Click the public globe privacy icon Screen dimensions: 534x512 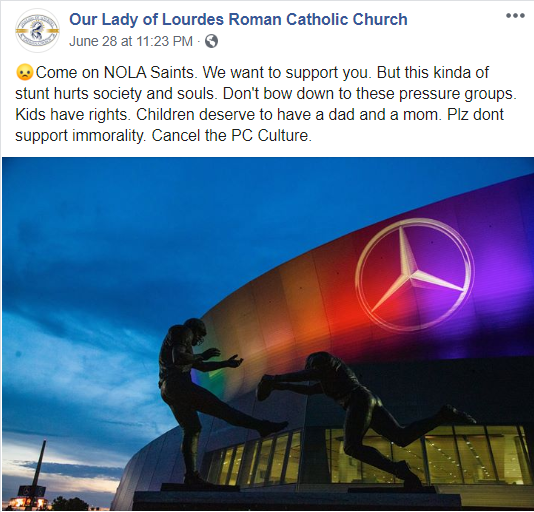[211, 42]
